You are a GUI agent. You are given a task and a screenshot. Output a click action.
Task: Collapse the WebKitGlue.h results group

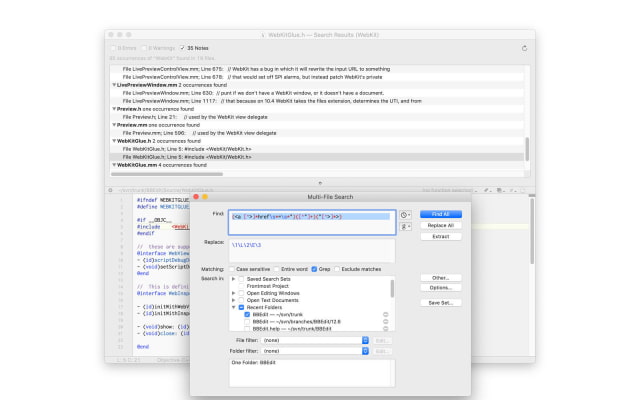(115, 141)
